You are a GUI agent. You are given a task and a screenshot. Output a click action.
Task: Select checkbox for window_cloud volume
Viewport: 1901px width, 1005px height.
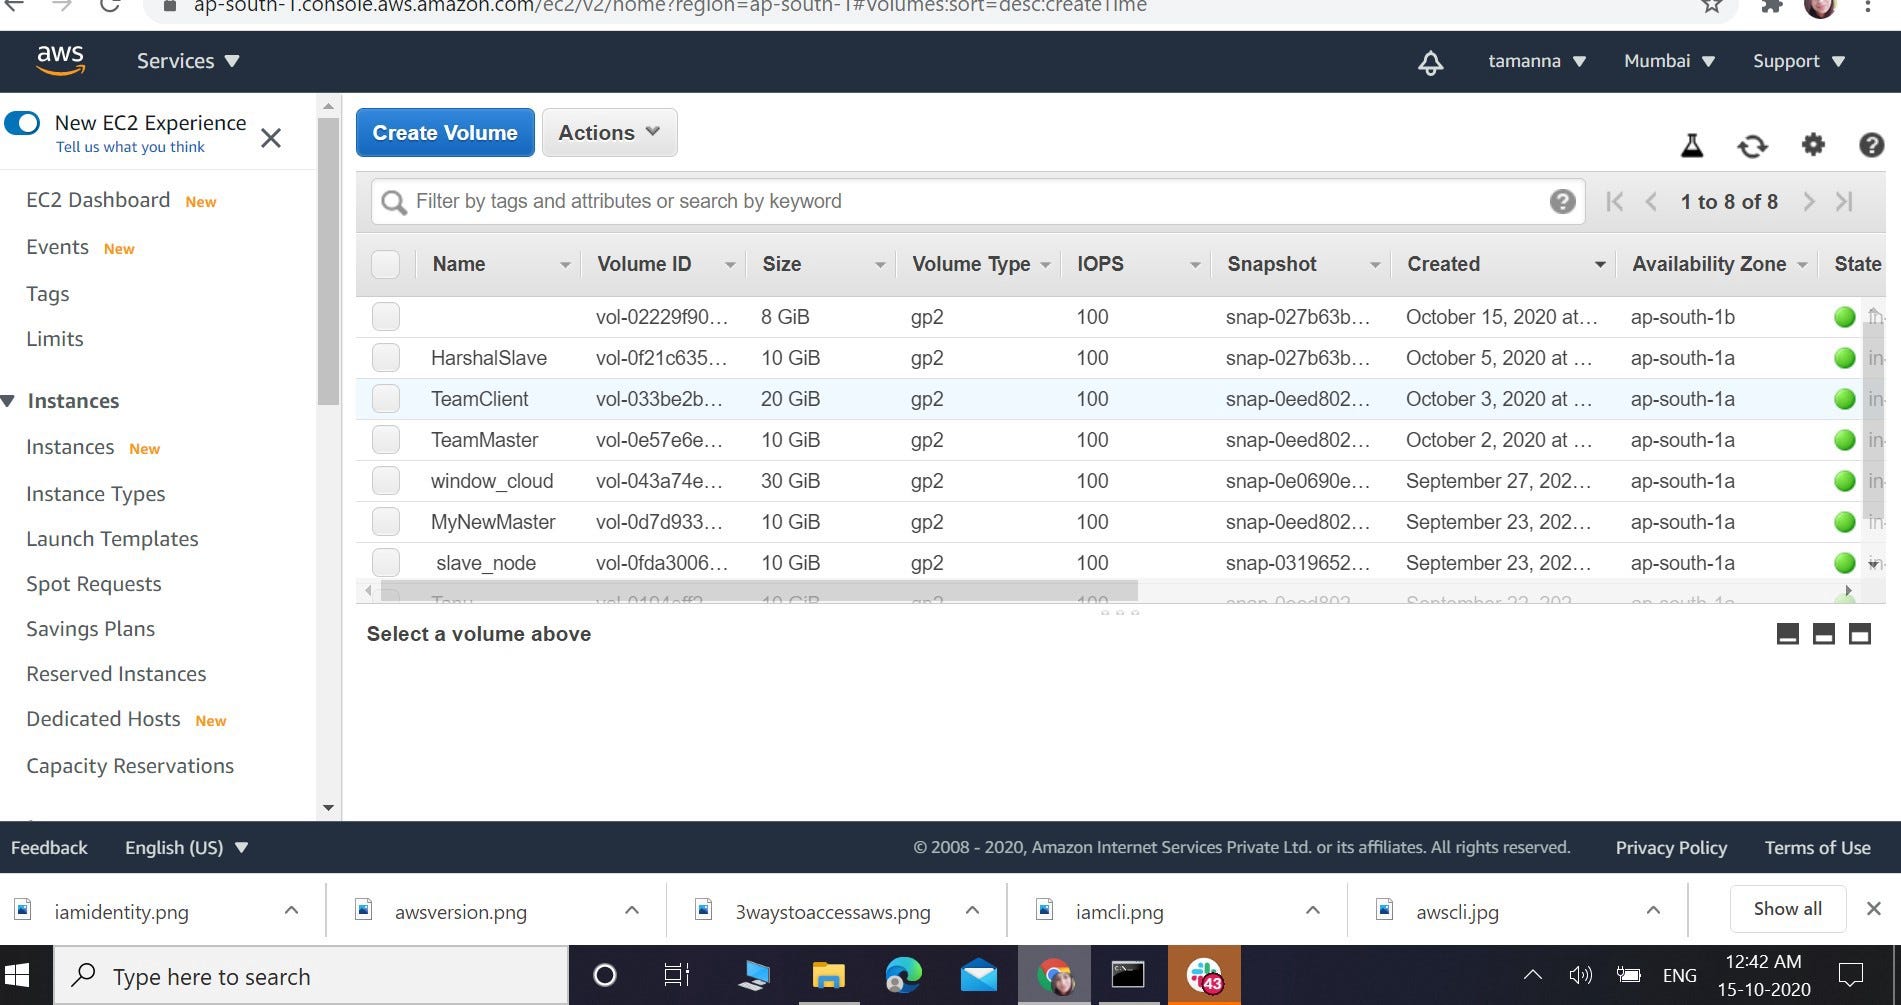click(x=385, y=481)
